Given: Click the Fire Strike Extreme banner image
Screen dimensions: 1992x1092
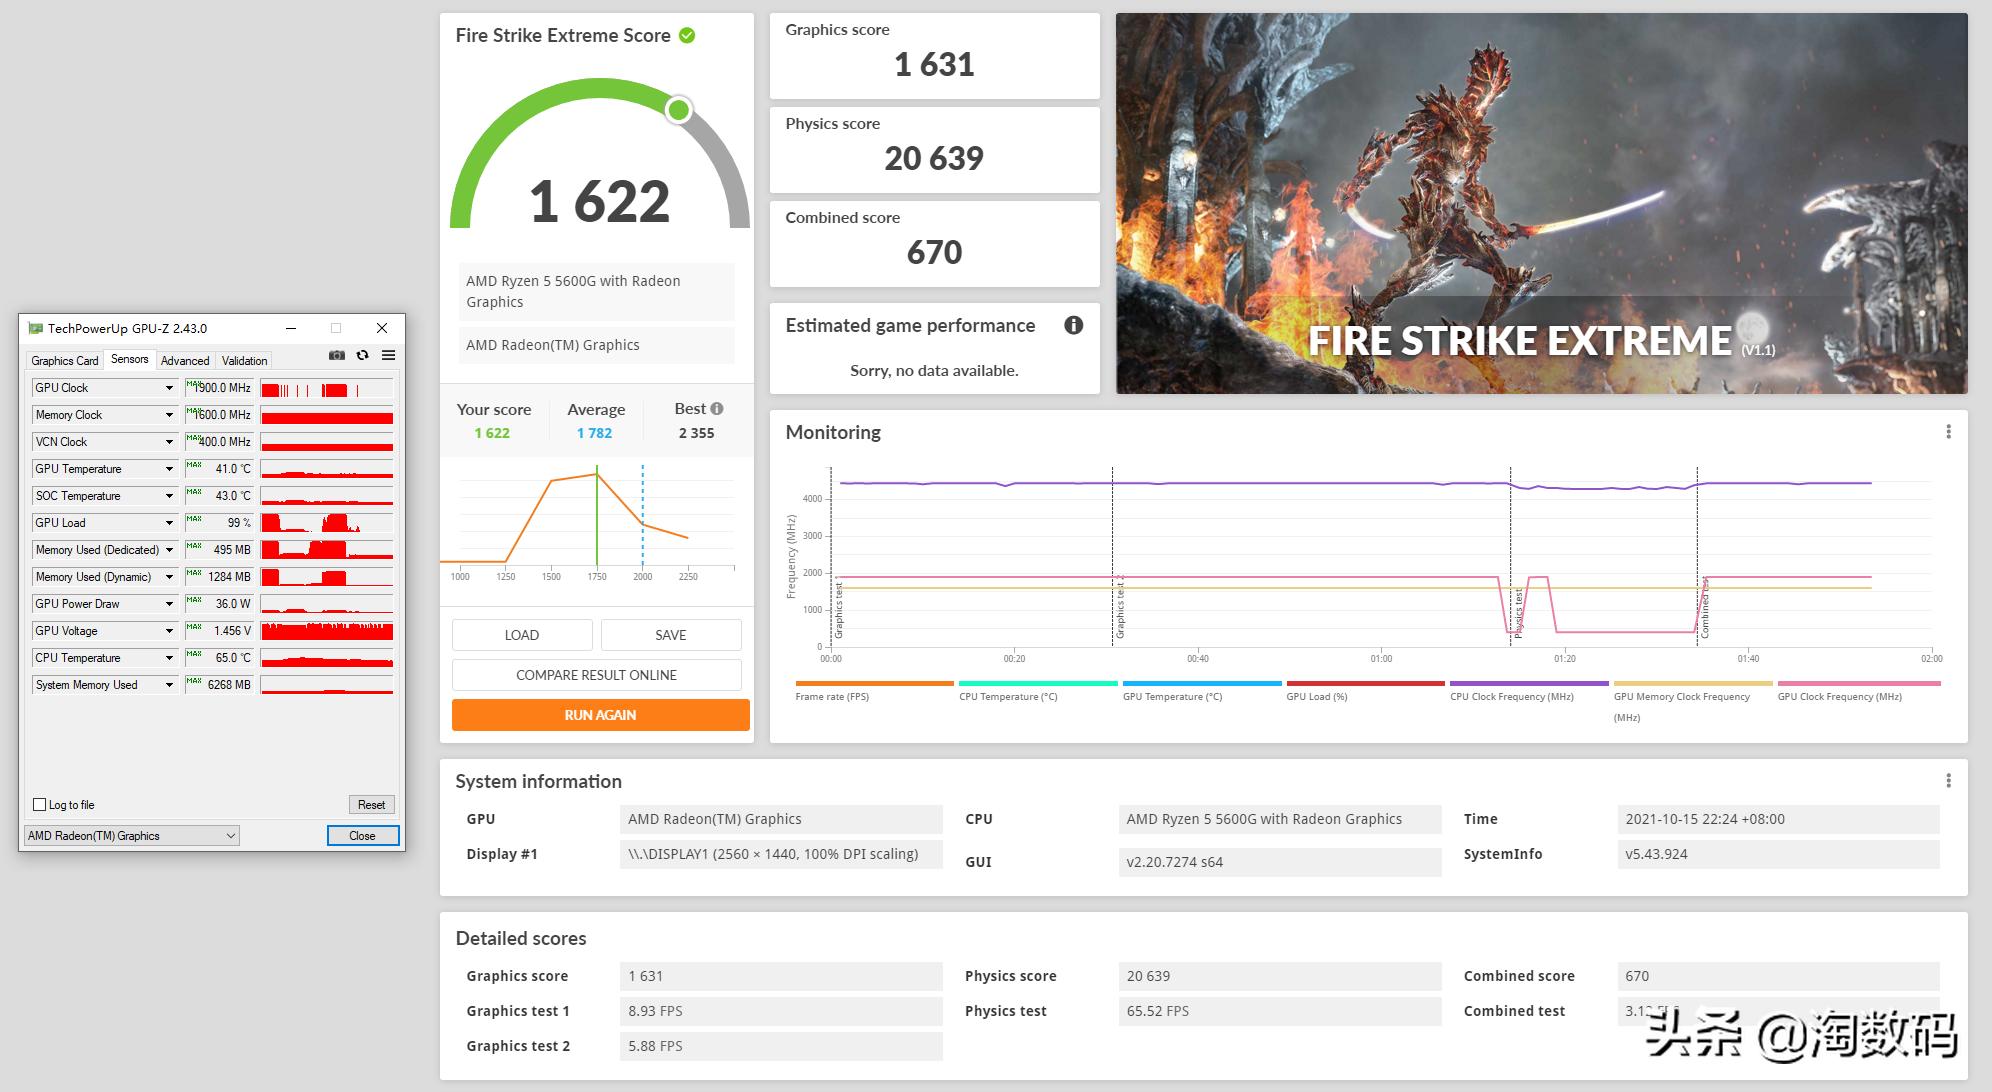Looking at the screenshot, I should (x=1541, y=203).
